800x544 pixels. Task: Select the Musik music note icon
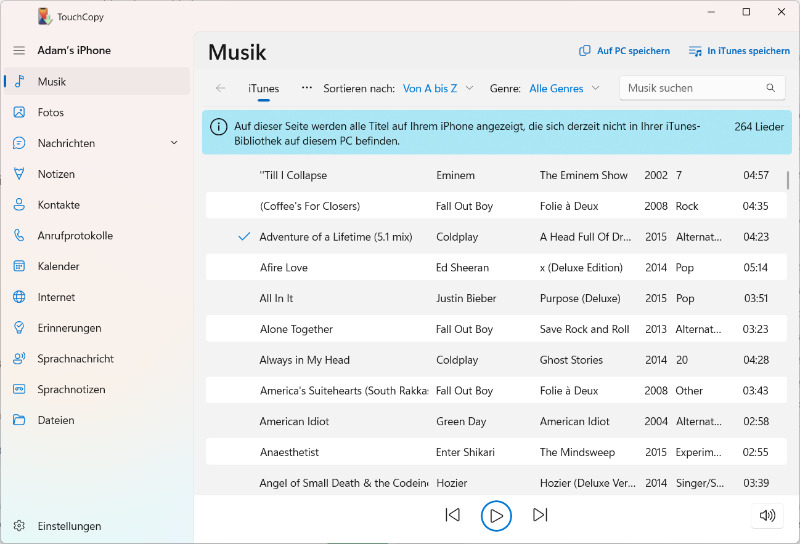click(19, 82)
